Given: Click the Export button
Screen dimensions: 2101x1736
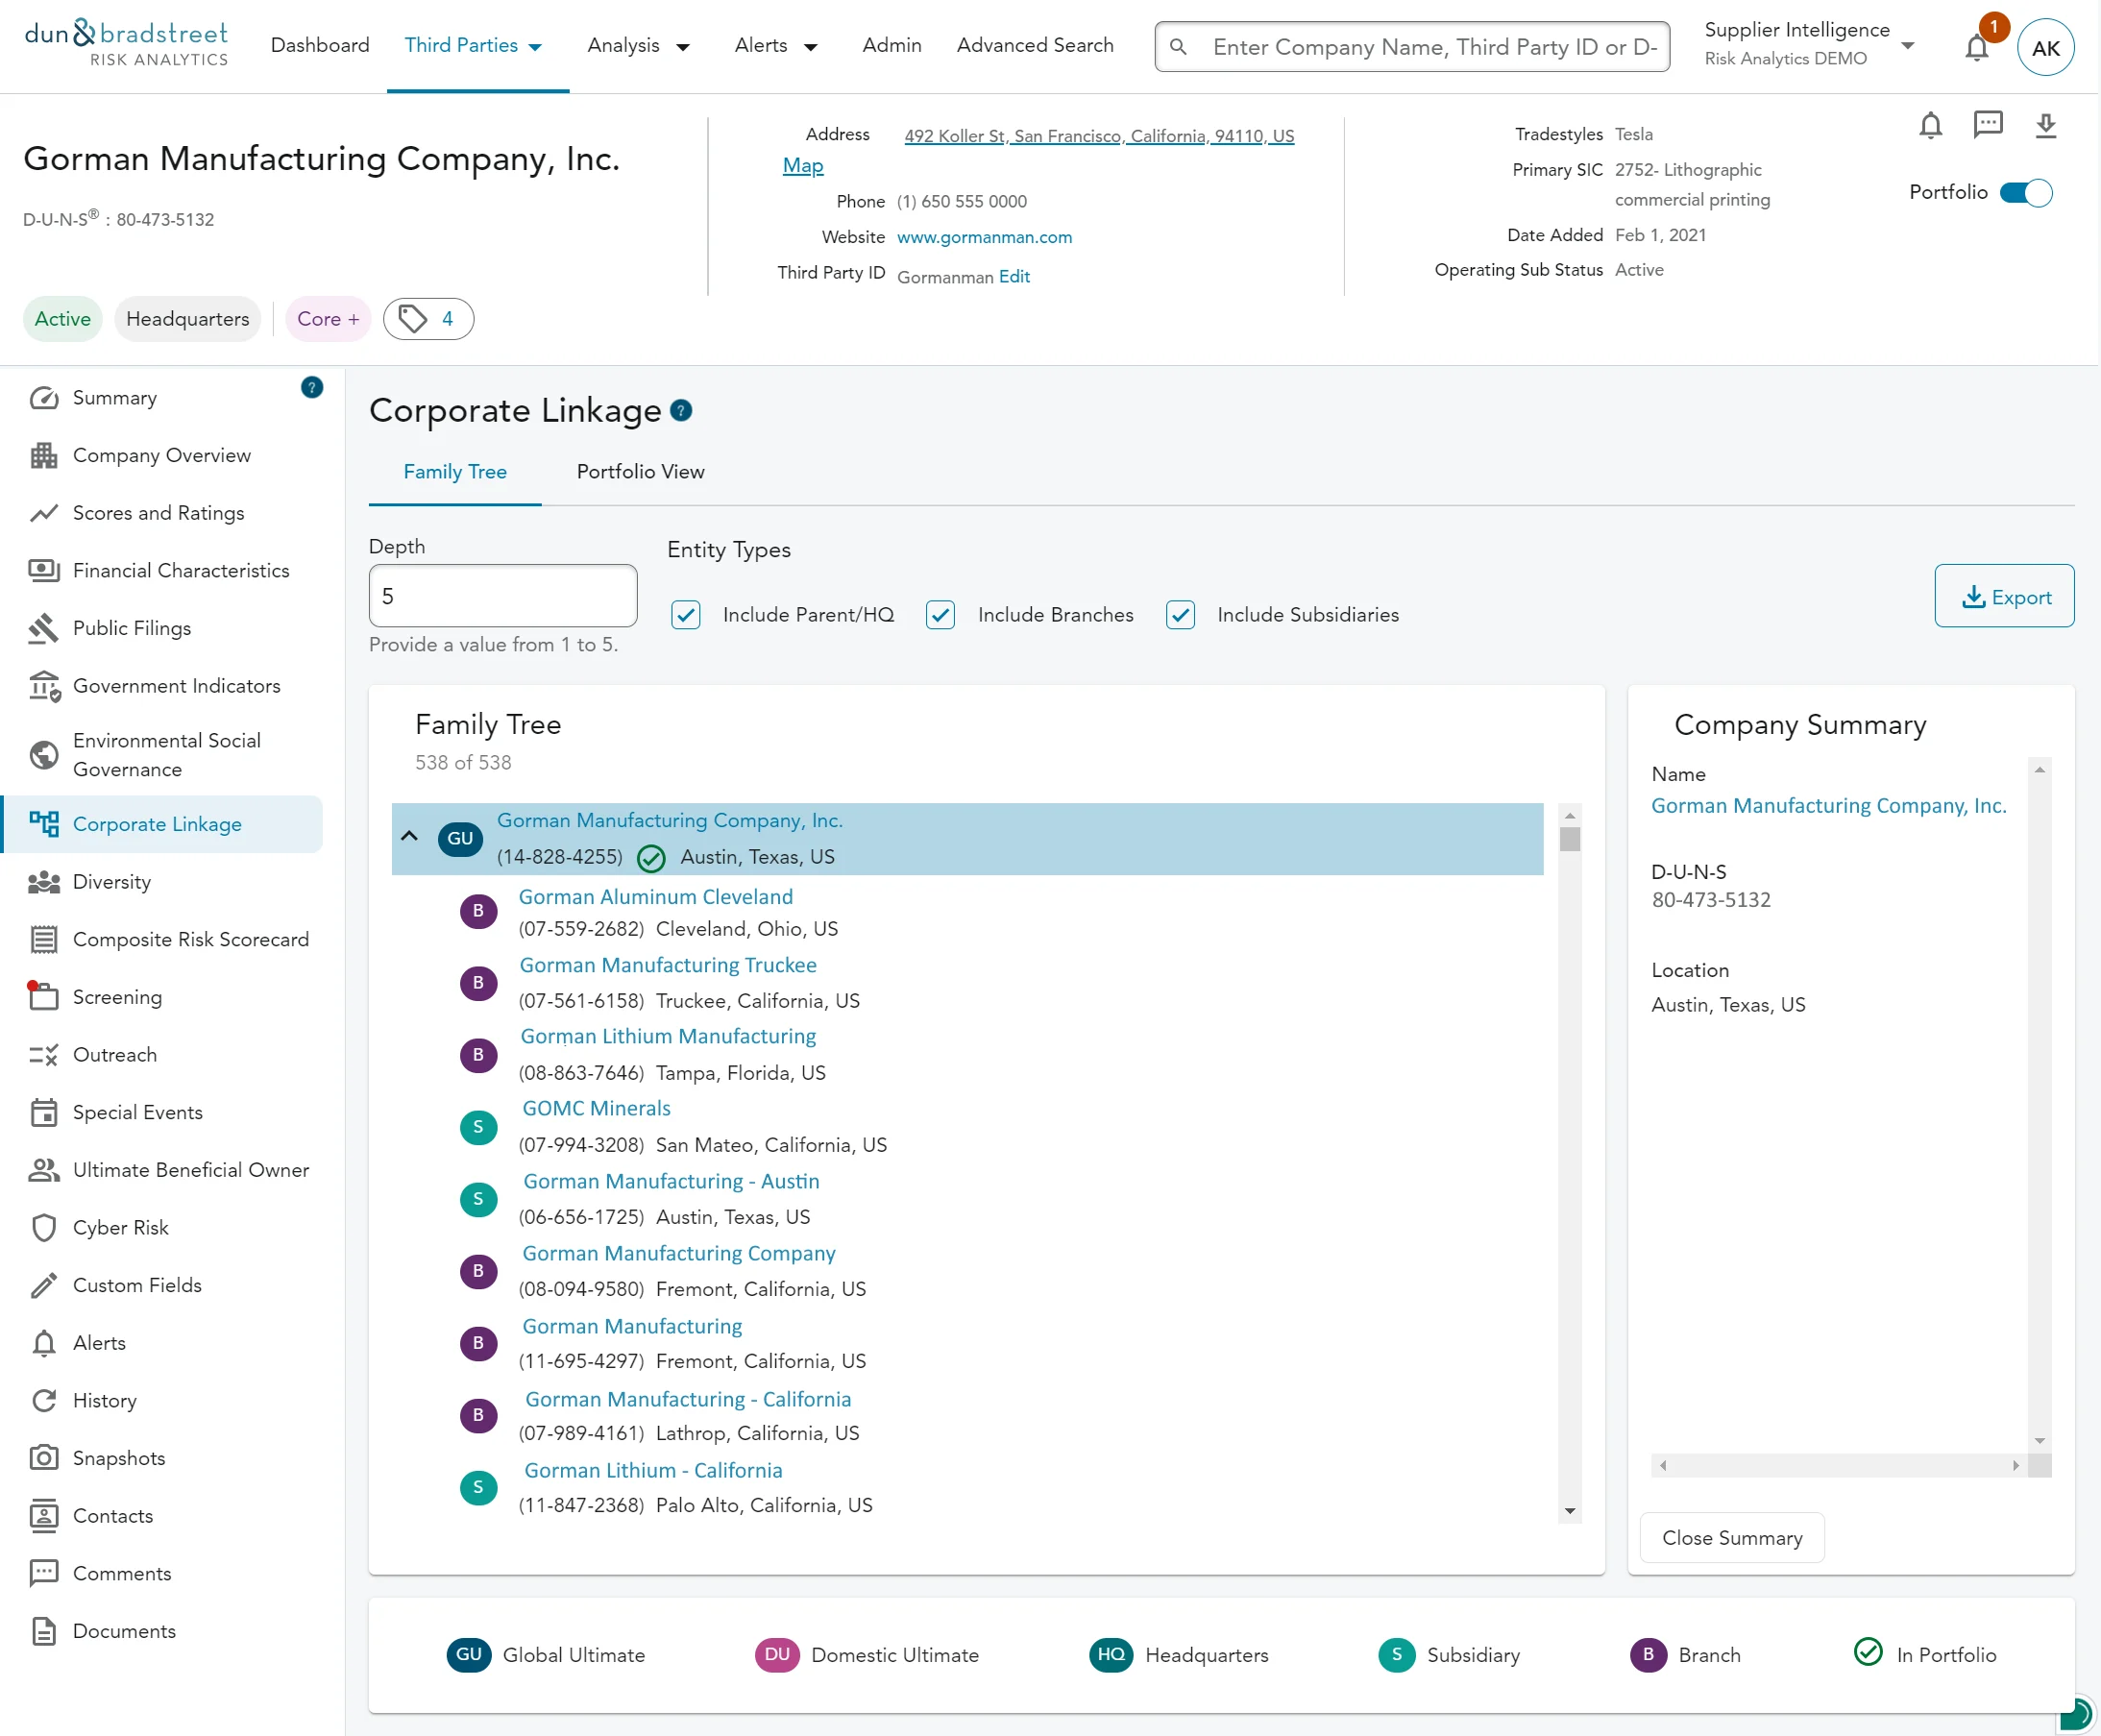Looking at the screenshot, I should (2004, 596).
